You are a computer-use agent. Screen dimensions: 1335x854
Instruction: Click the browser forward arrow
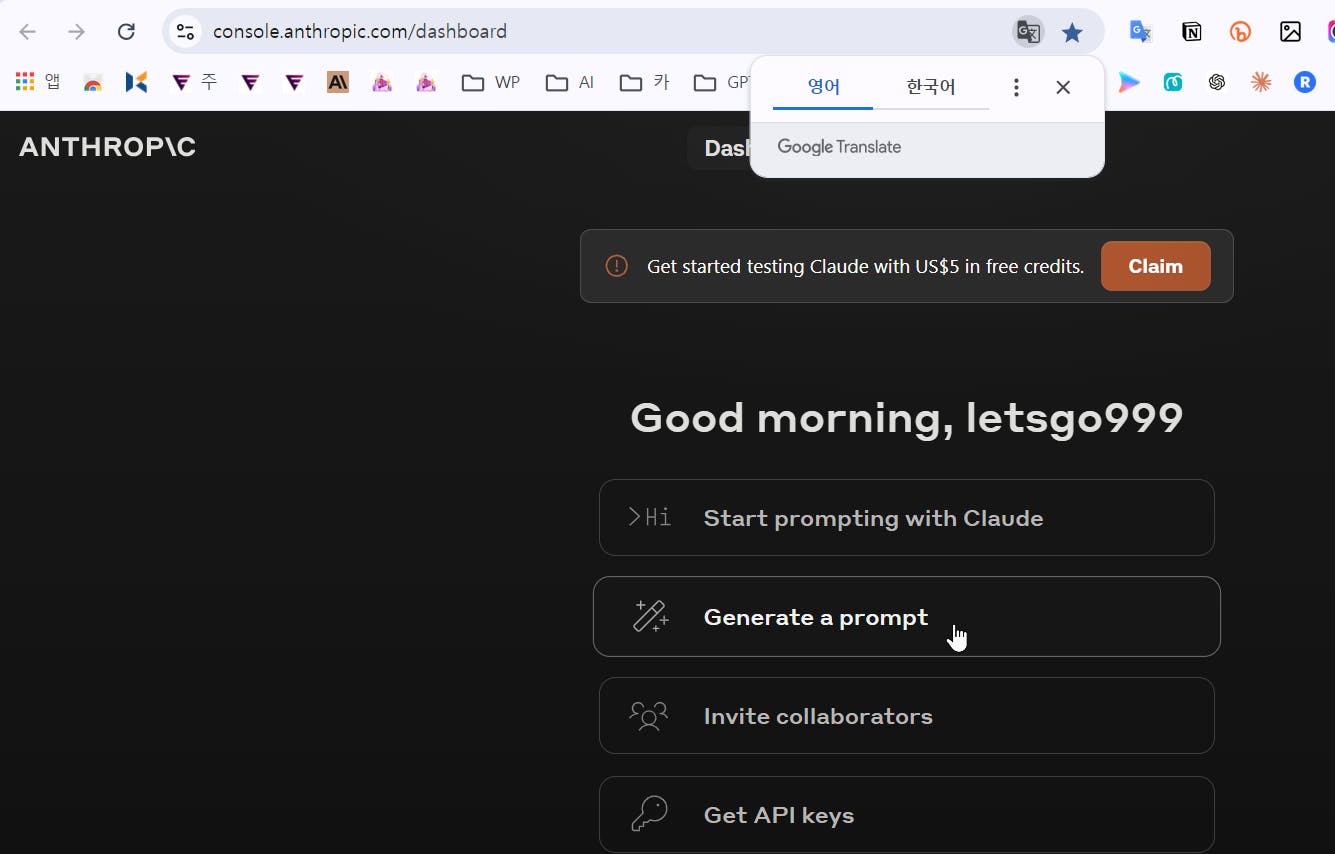[x=77, y=32]
